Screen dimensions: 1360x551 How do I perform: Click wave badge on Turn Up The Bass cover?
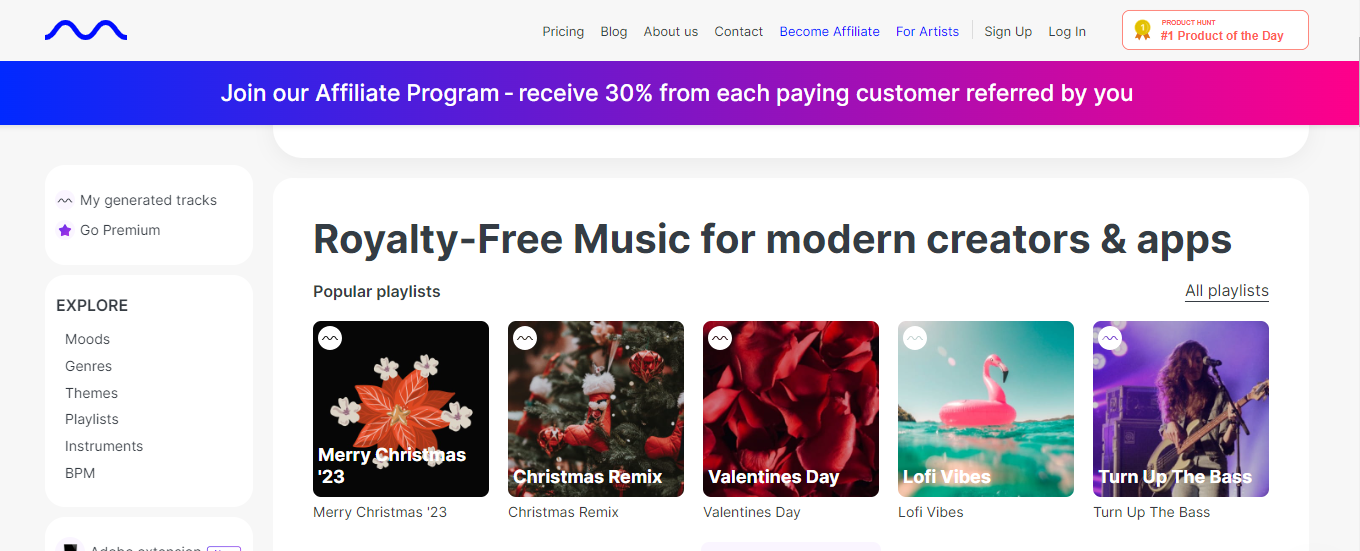pos(1110,338)
